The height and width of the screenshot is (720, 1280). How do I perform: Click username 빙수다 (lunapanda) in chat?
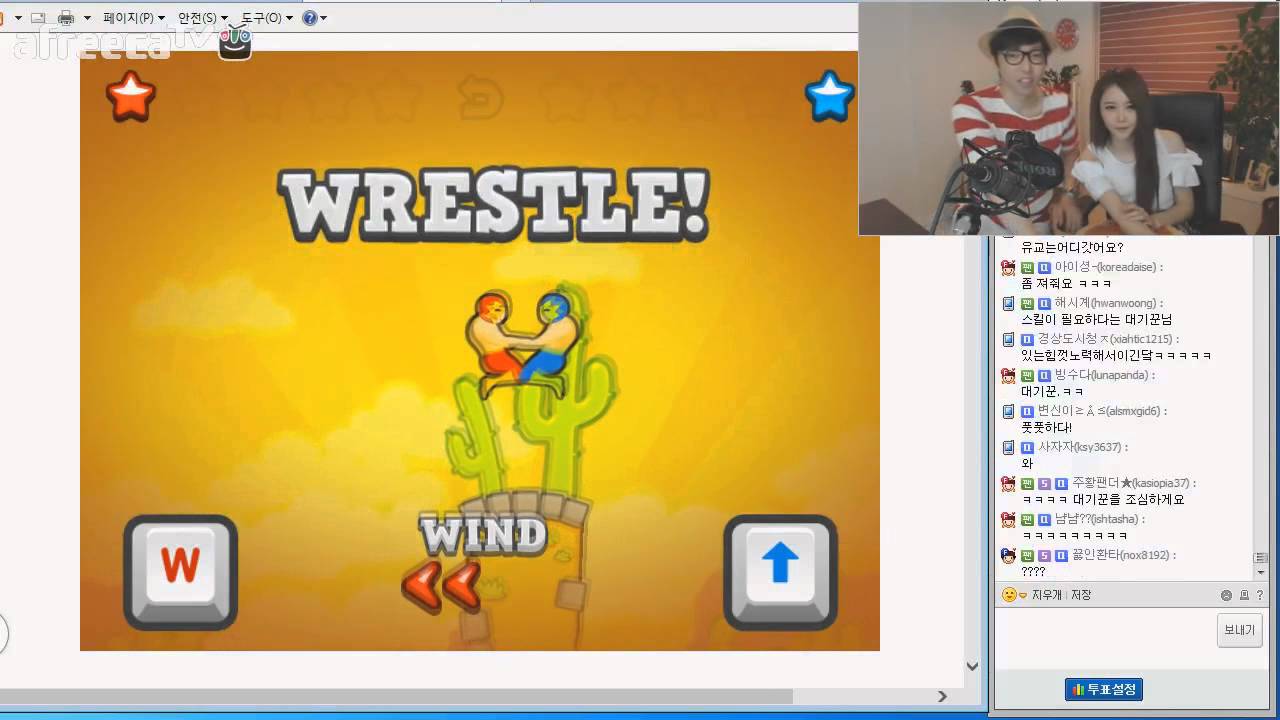pos(1104,375)
